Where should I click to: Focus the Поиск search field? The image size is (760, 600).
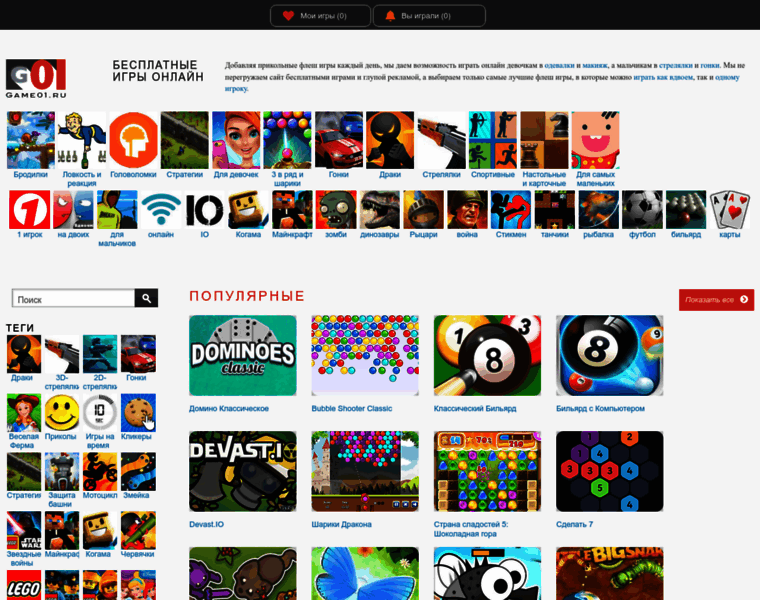(74, 298)
